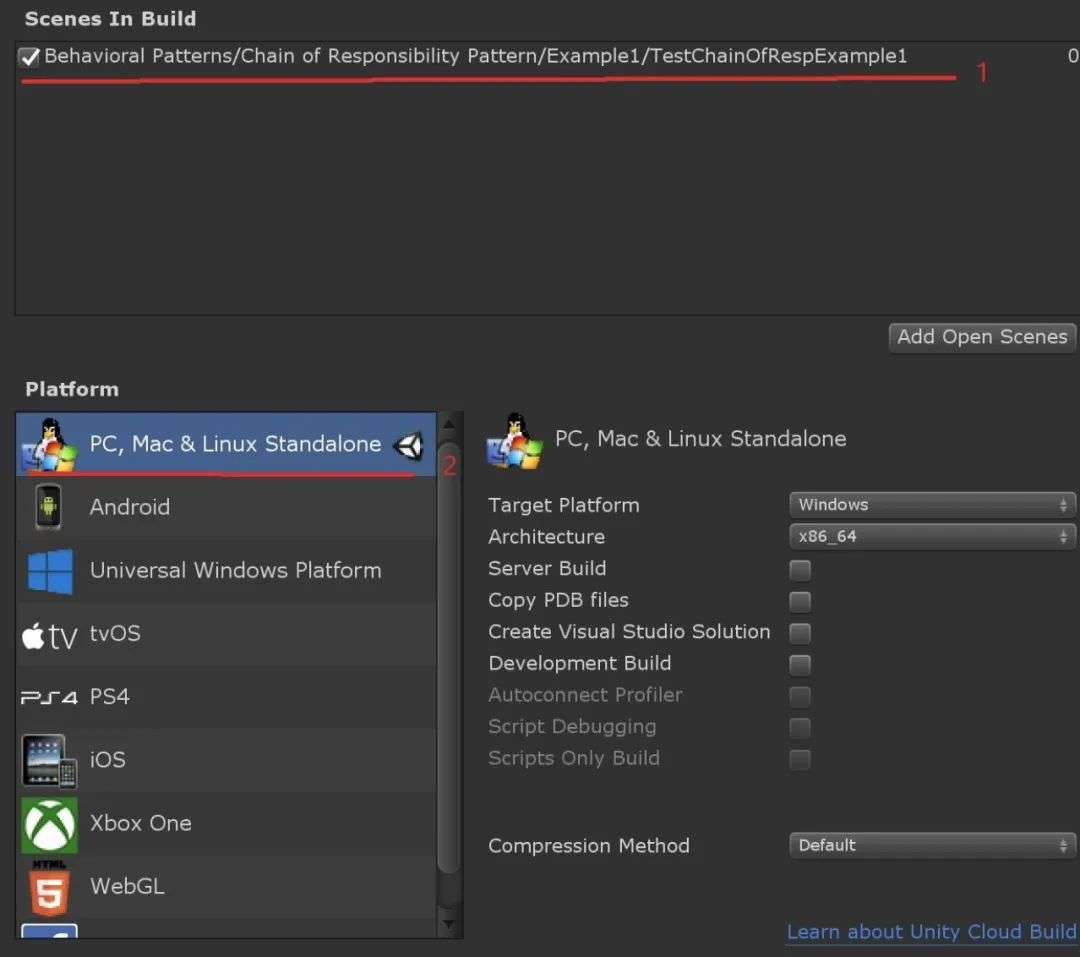The image size is (1080, 957).
Task: Enable Copy PDB files option
Action: pyautogui.click(x=800, y=601)
